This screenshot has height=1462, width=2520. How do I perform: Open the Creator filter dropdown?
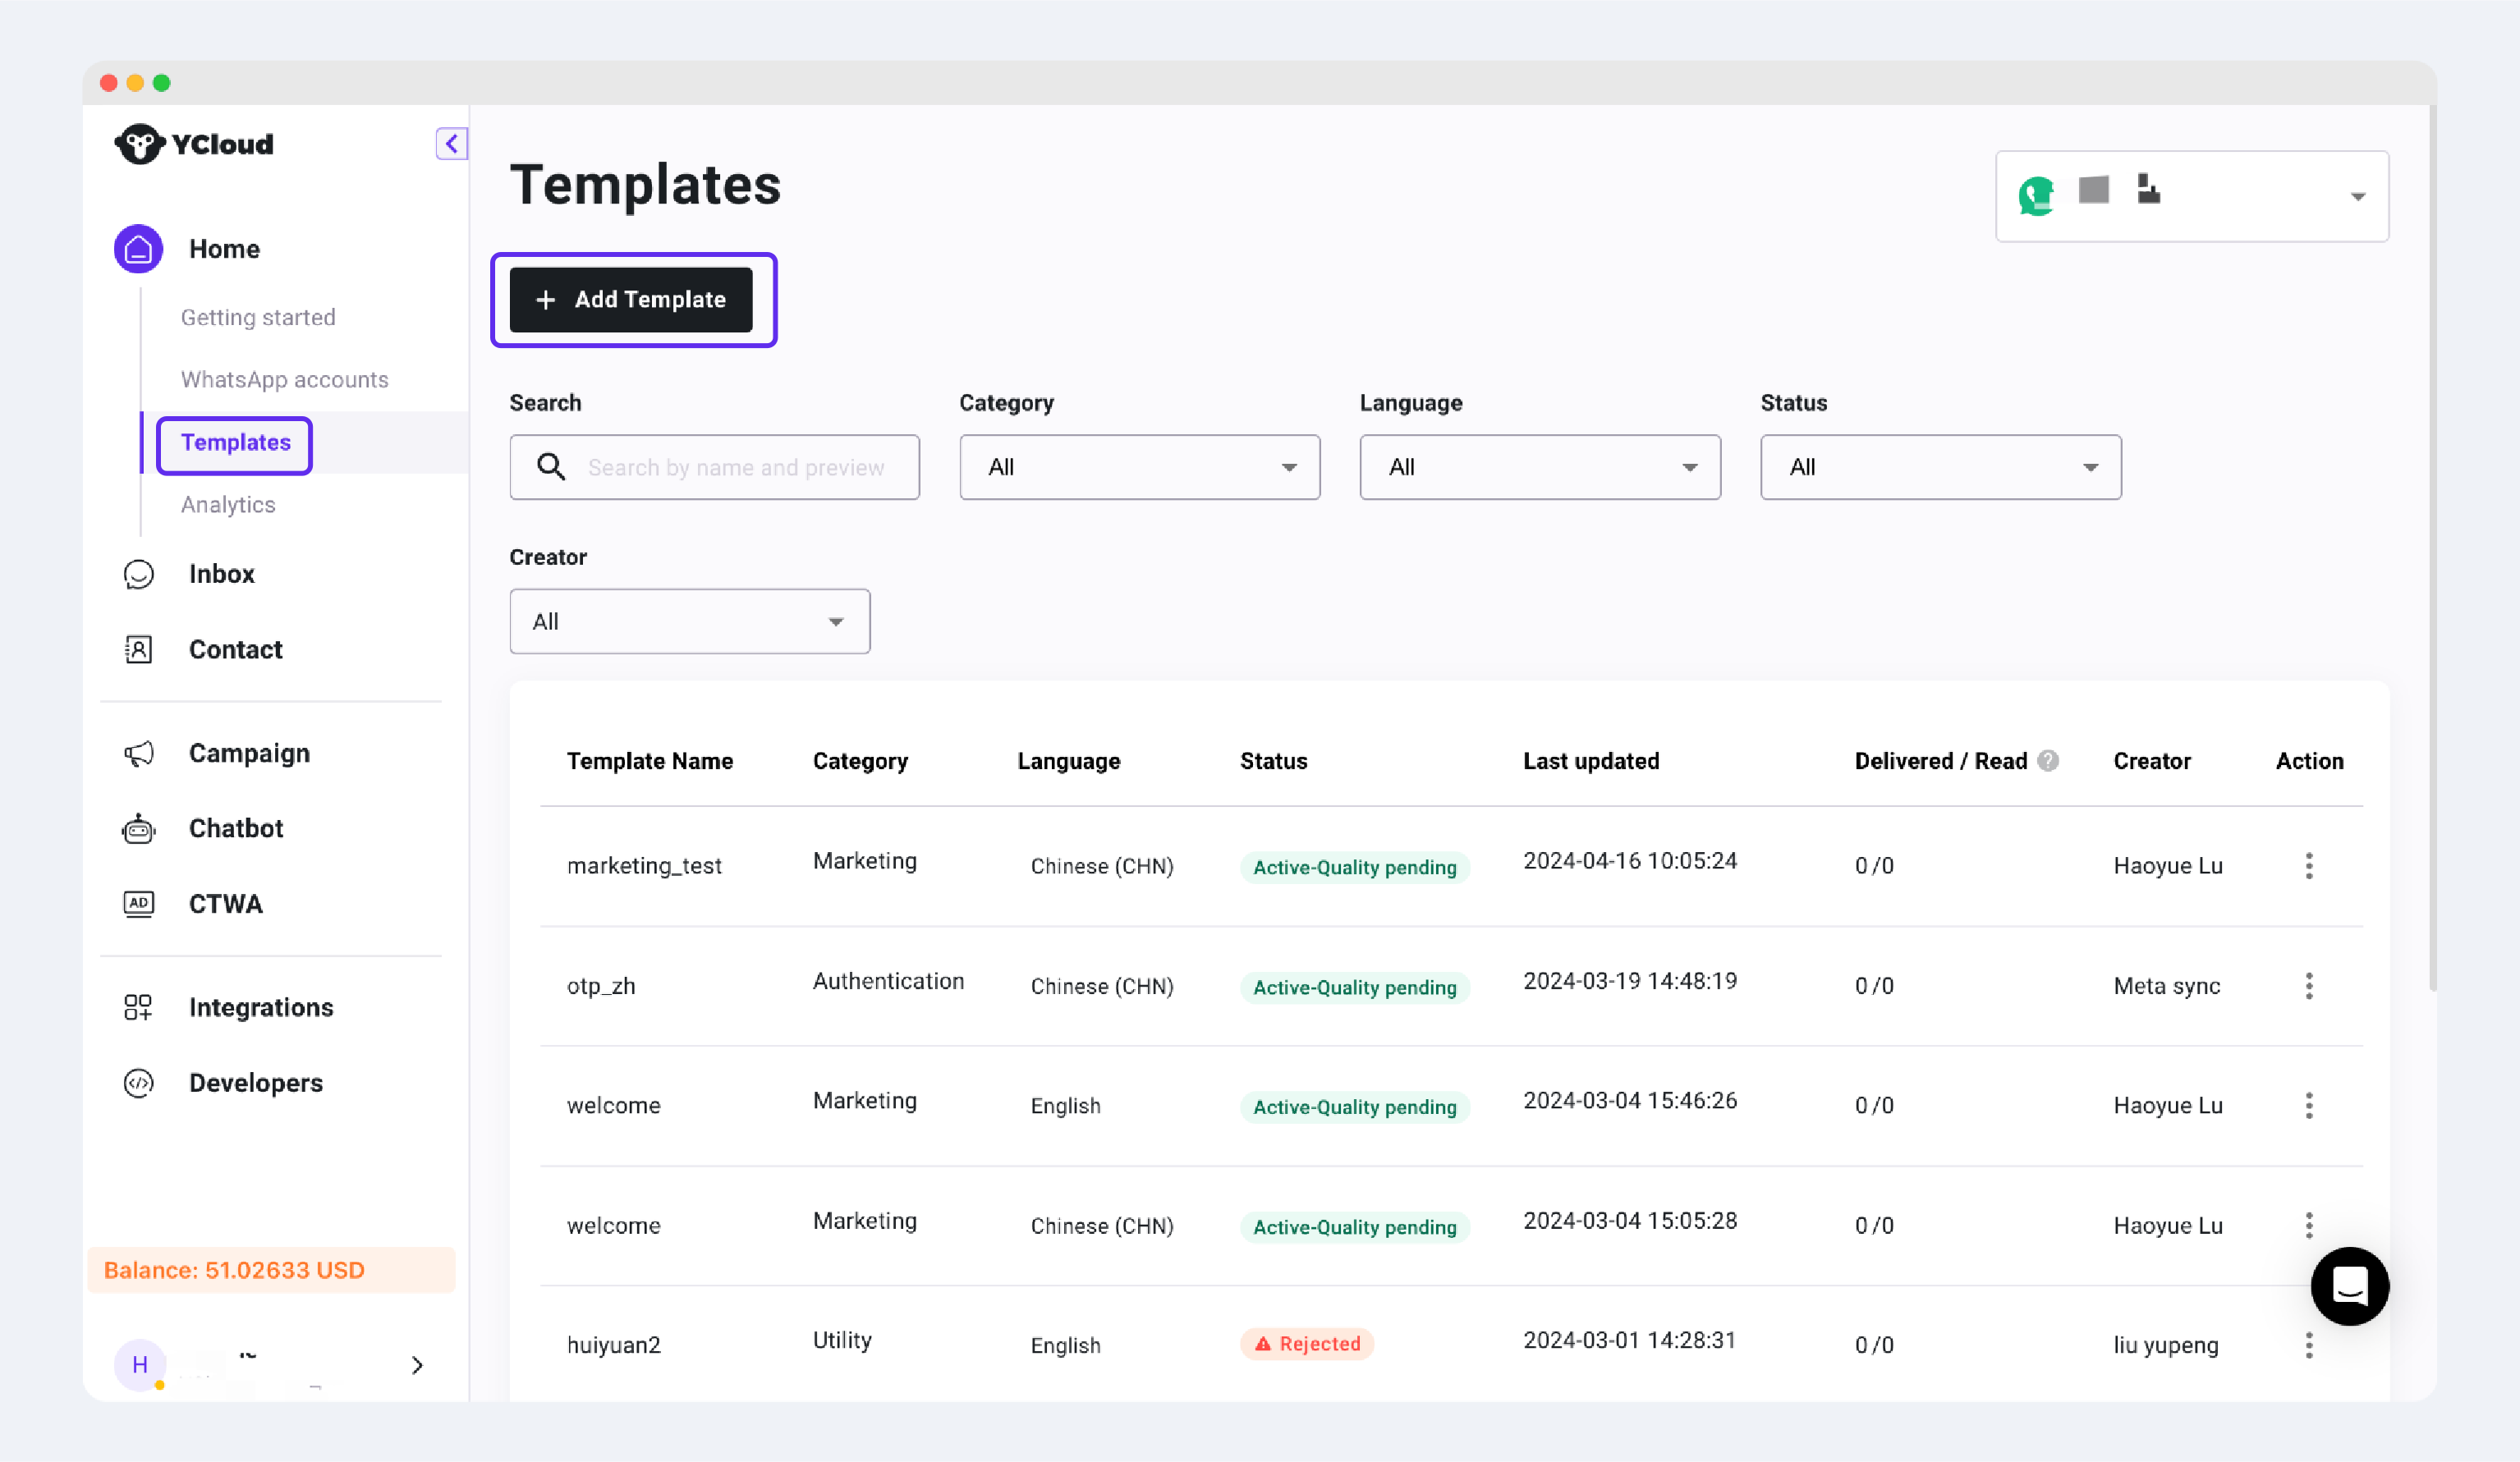pyautogui.click(x=689, y=621)
